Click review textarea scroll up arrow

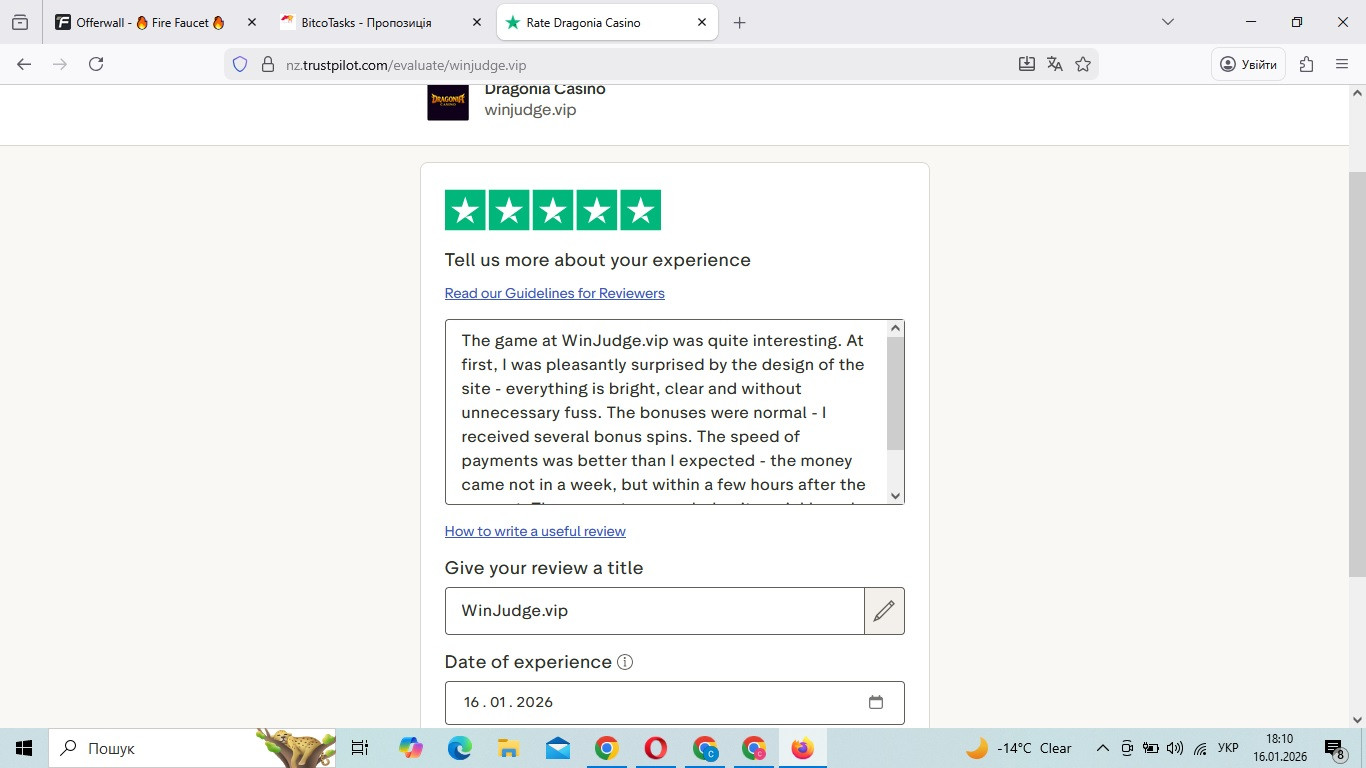point(895,328)
